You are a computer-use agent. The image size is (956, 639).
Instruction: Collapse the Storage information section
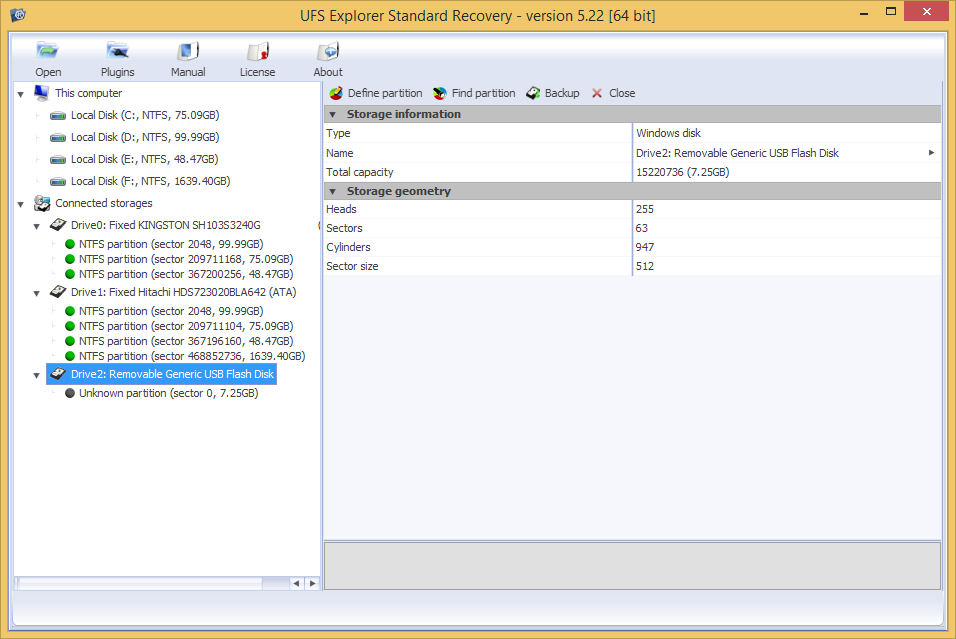tap(333, 114)
